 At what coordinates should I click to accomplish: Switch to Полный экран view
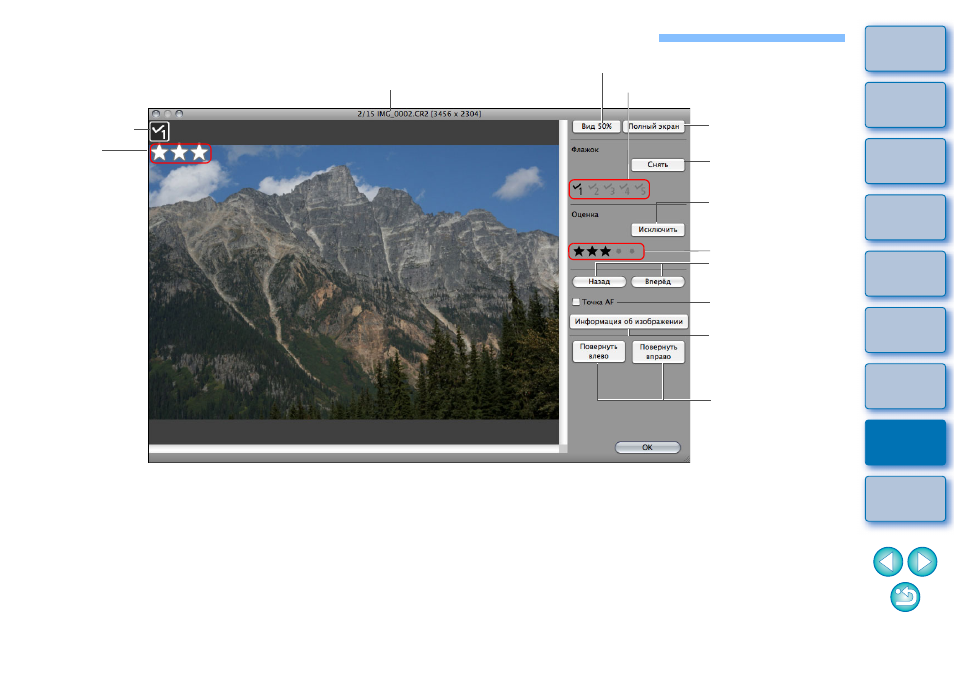click(654, 127)
